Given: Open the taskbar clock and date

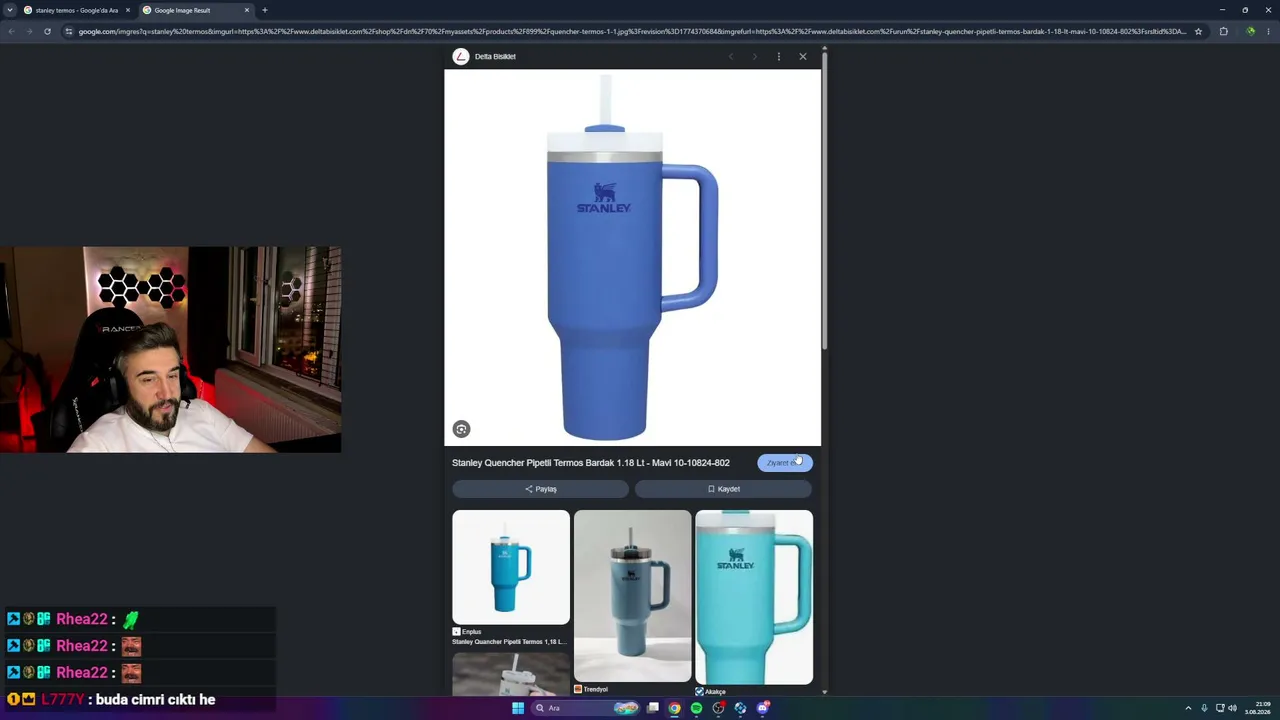Looking at the screenshot, I should [1258, 708].
